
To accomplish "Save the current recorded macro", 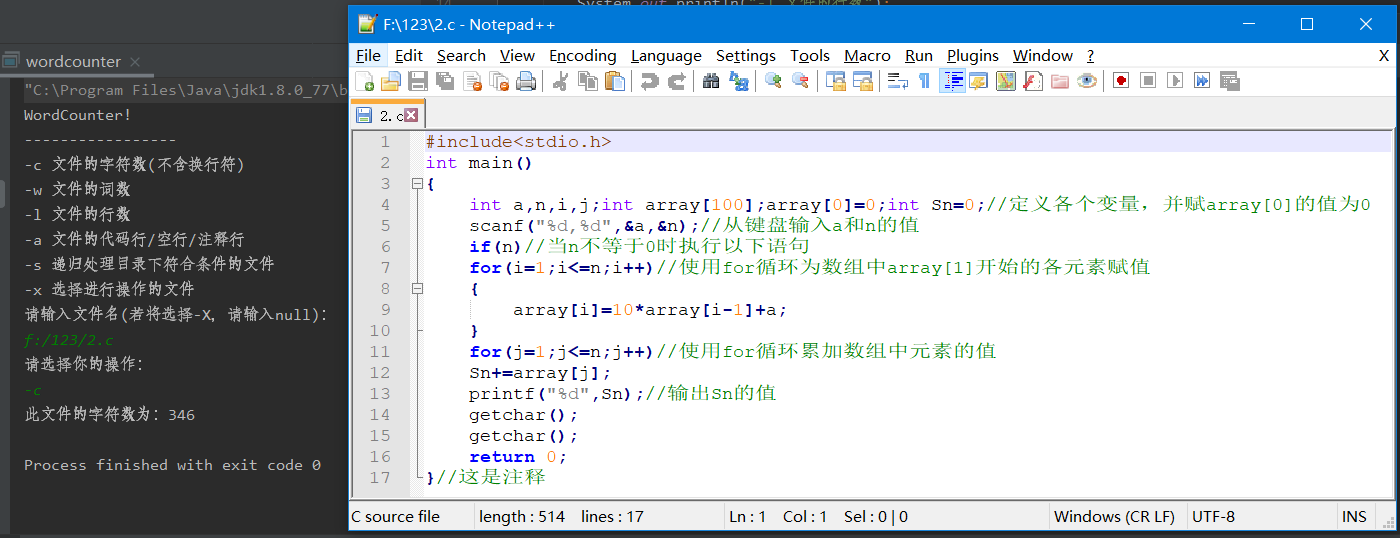I will 1229,81.
